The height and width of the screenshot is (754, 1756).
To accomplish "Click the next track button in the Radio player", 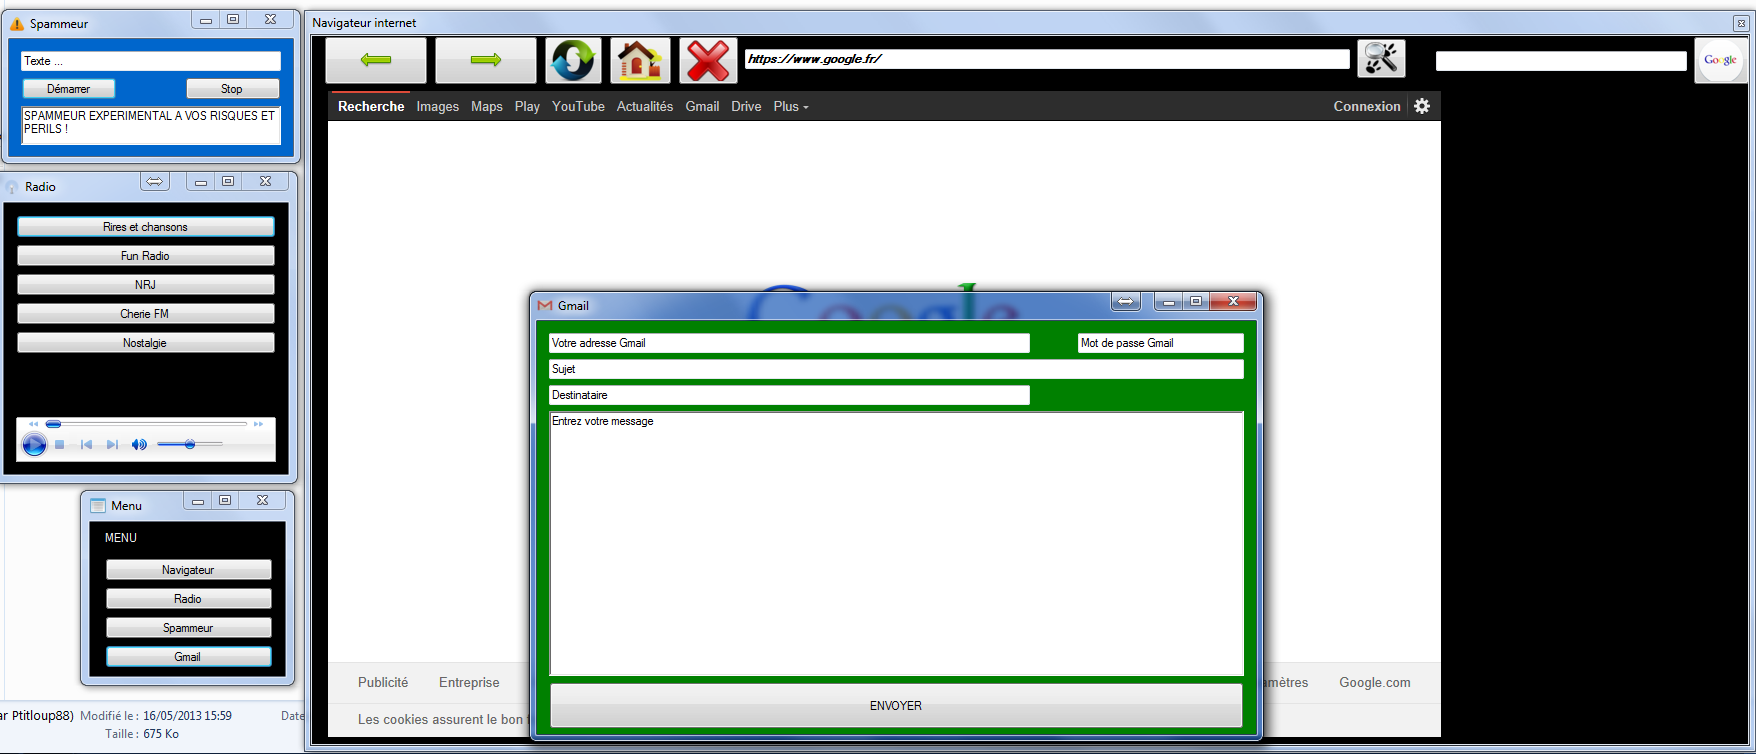I will coord(112,445).
